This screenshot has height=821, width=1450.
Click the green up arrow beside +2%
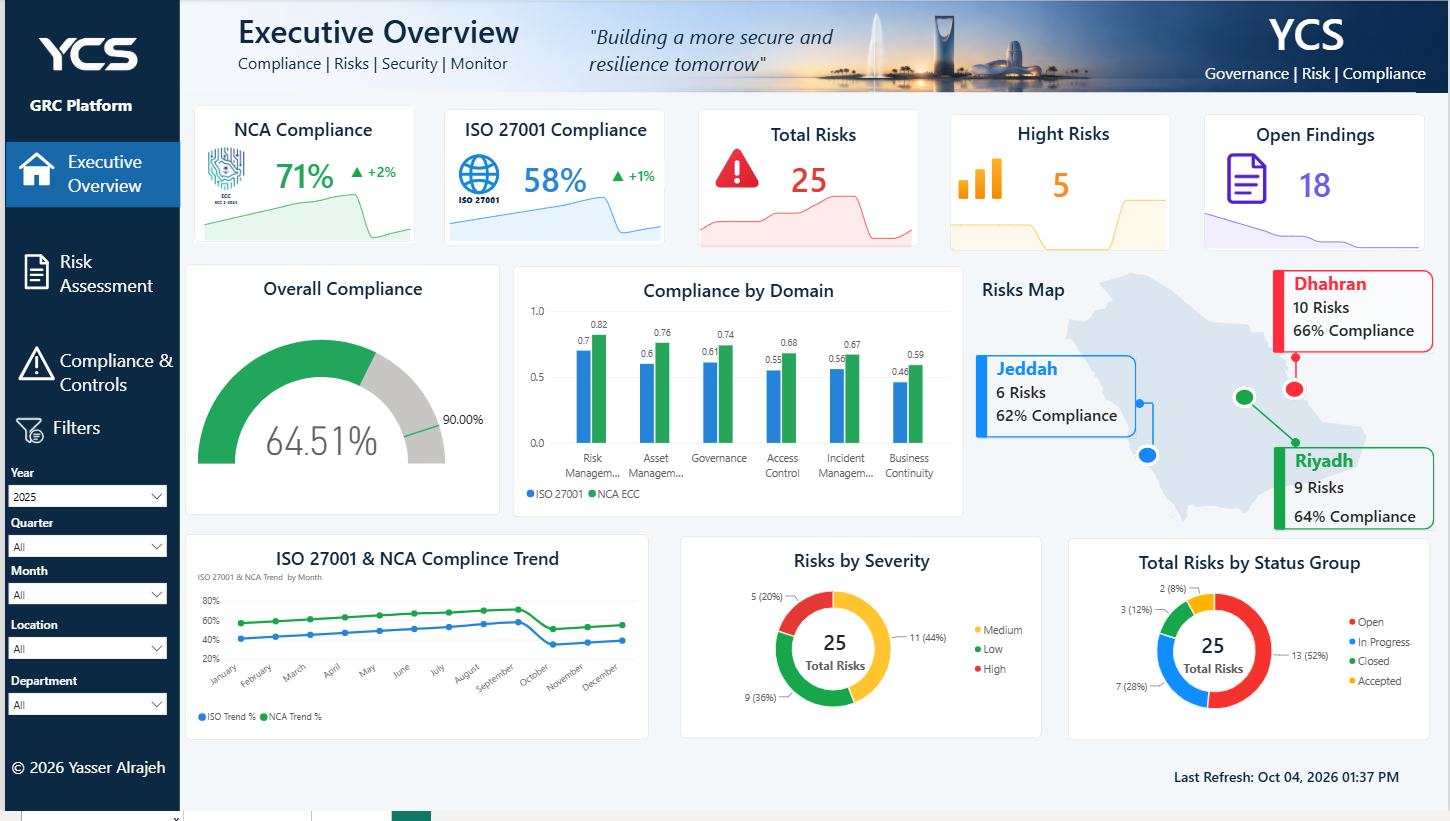click(356, 172)
